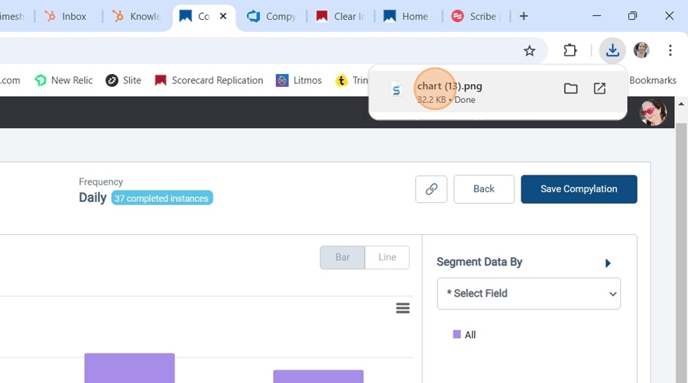Switch to the Clear In tab
The width and height of the screenshot is (688, 383).
click(340, 17)
